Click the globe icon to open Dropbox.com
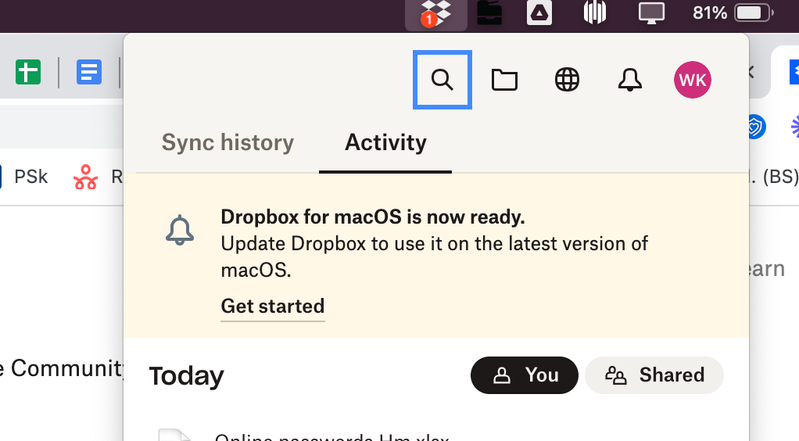 click(567, 80)
